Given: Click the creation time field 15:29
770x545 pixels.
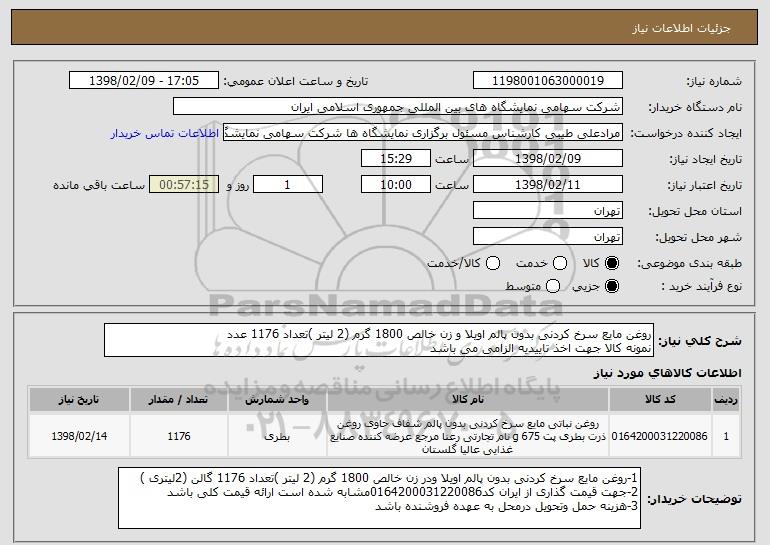Looking at the screenshot, I should [x=396, y=159].
